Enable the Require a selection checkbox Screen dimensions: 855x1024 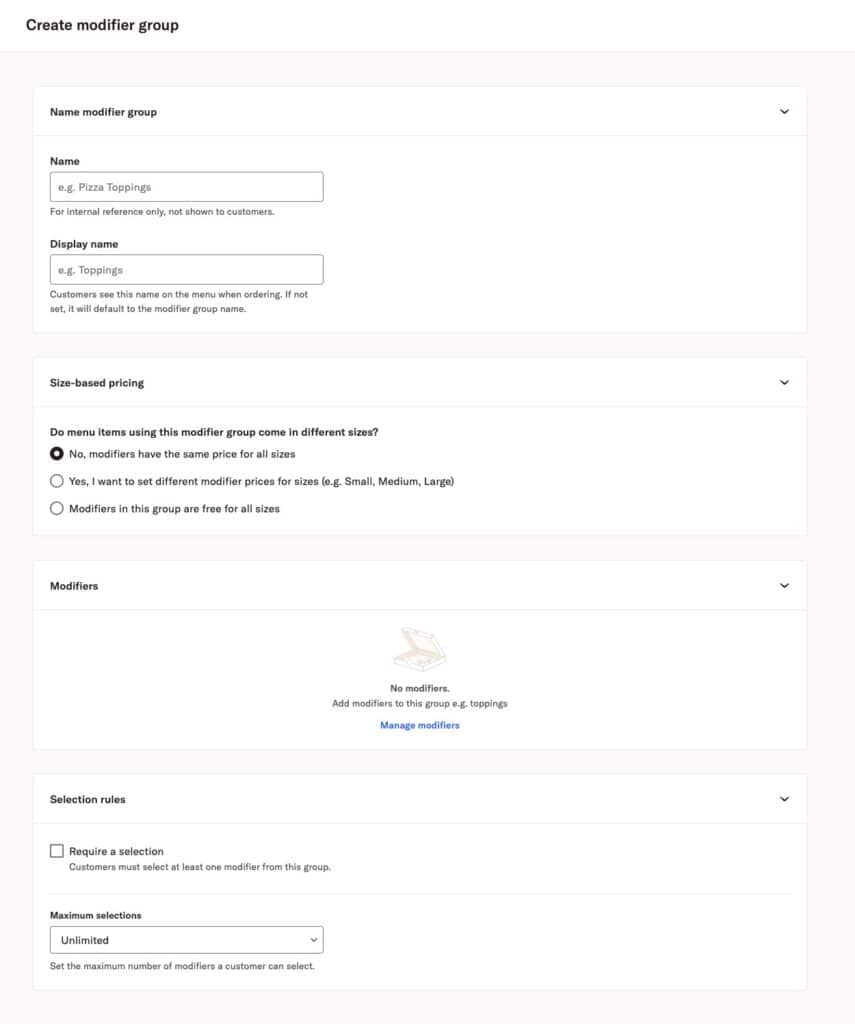point(56,850)
